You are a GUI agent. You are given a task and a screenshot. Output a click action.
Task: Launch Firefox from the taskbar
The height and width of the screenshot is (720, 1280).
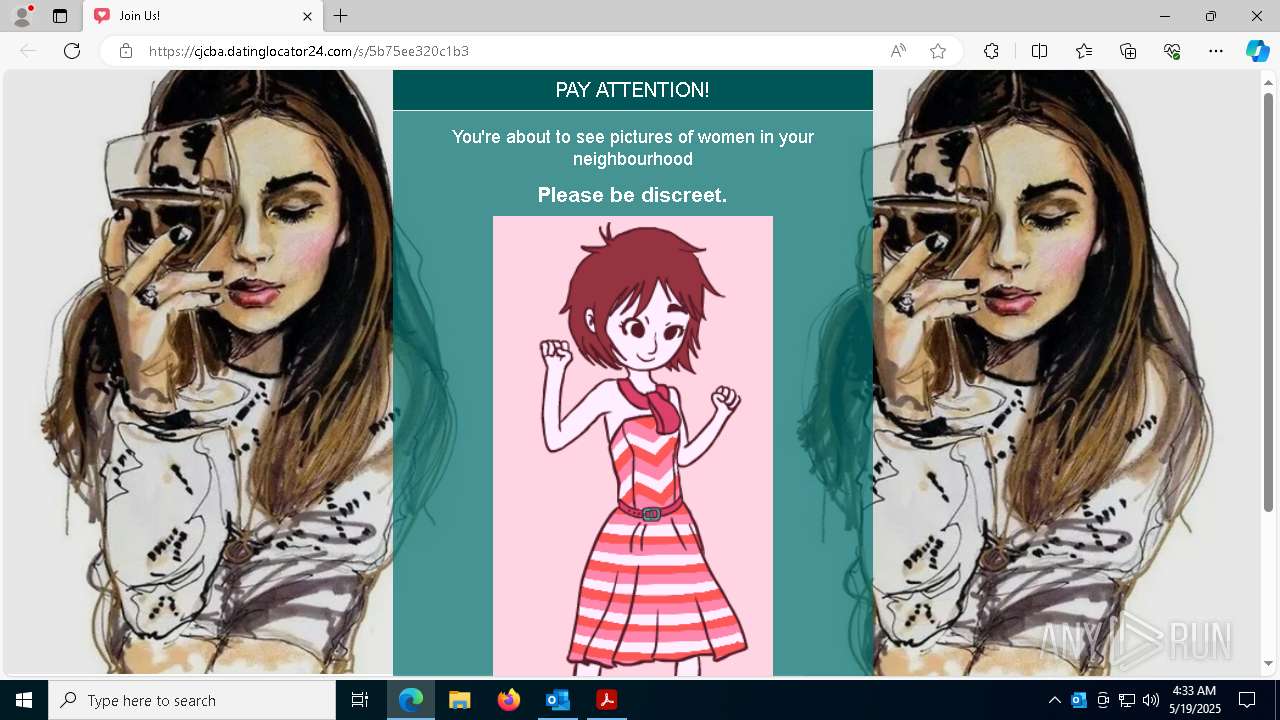tap(508, 700)
